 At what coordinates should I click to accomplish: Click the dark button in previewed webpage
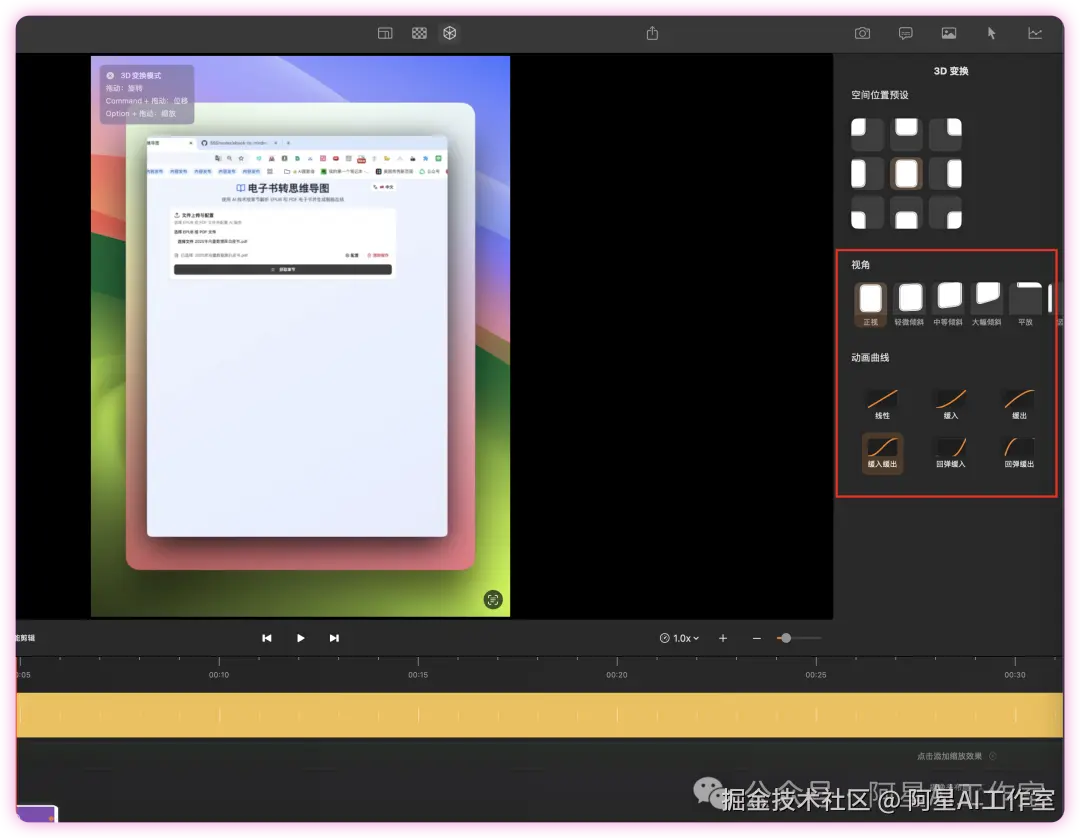point(282,269)
